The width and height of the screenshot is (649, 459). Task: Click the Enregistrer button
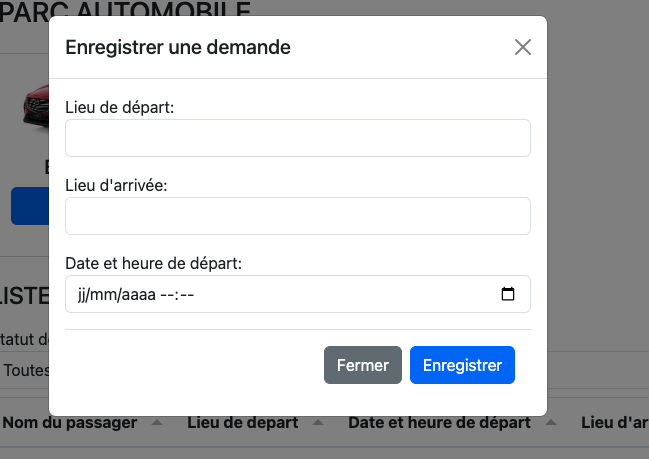pos(462,365)
